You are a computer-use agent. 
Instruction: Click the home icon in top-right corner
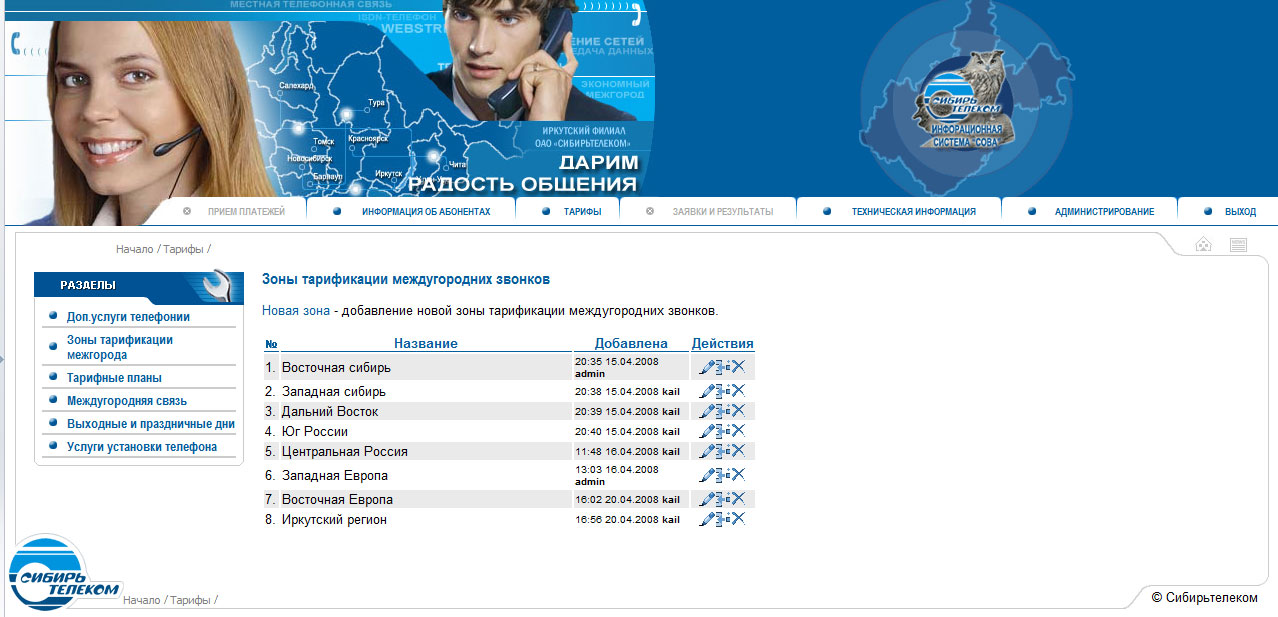(x=1203, y=245)
